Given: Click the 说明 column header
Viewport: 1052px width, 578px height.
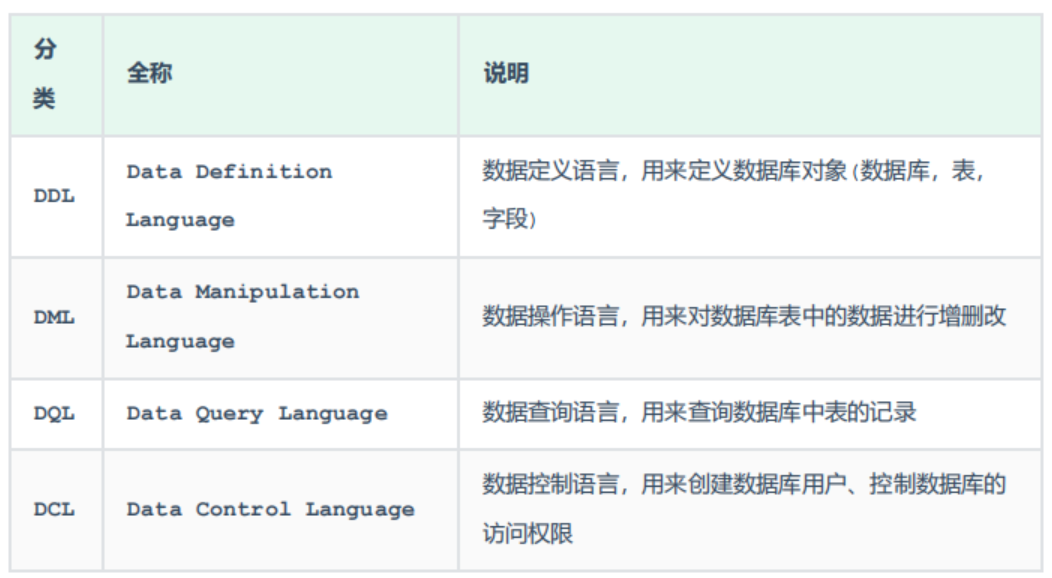Looking at the screenshot, I should [x=506, y=73].
